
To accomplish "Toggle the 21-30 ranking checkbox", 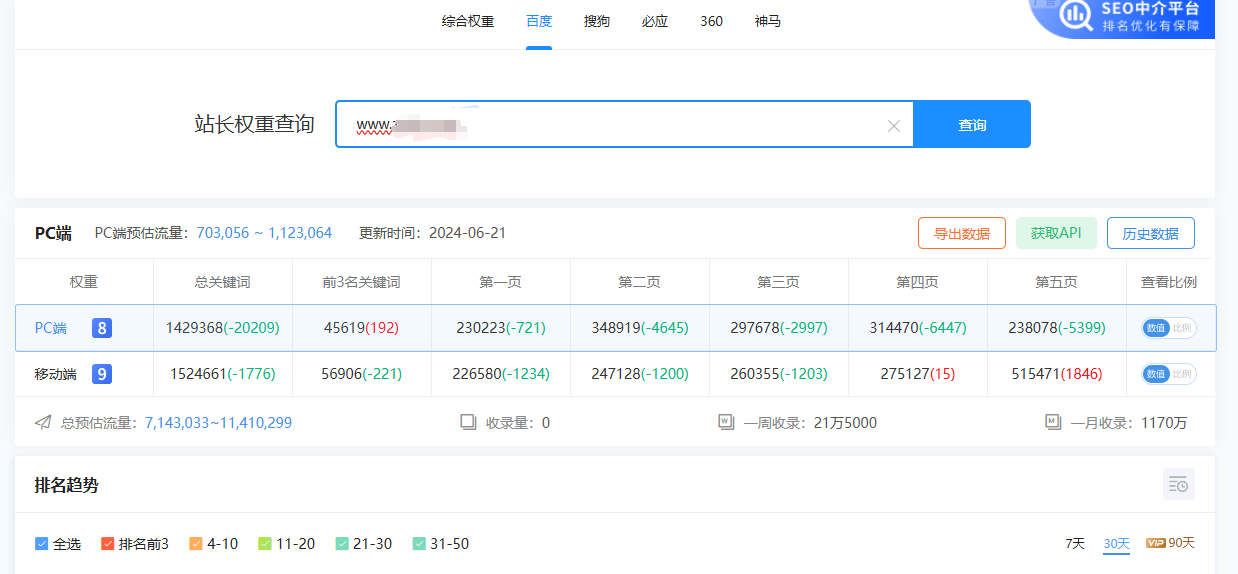I will click(x=342, y=544).
